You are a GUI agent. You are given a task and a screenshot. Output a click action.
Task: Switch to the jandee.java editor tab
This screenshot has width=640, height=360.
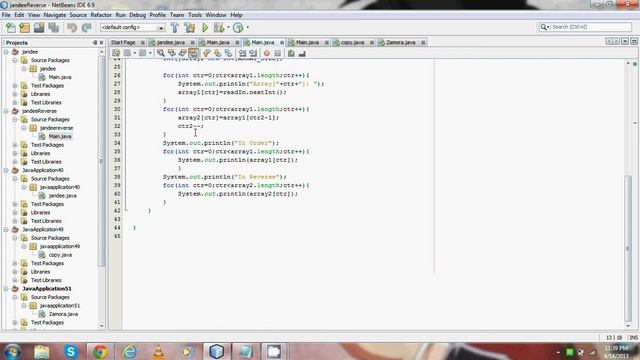click(171, 42)
